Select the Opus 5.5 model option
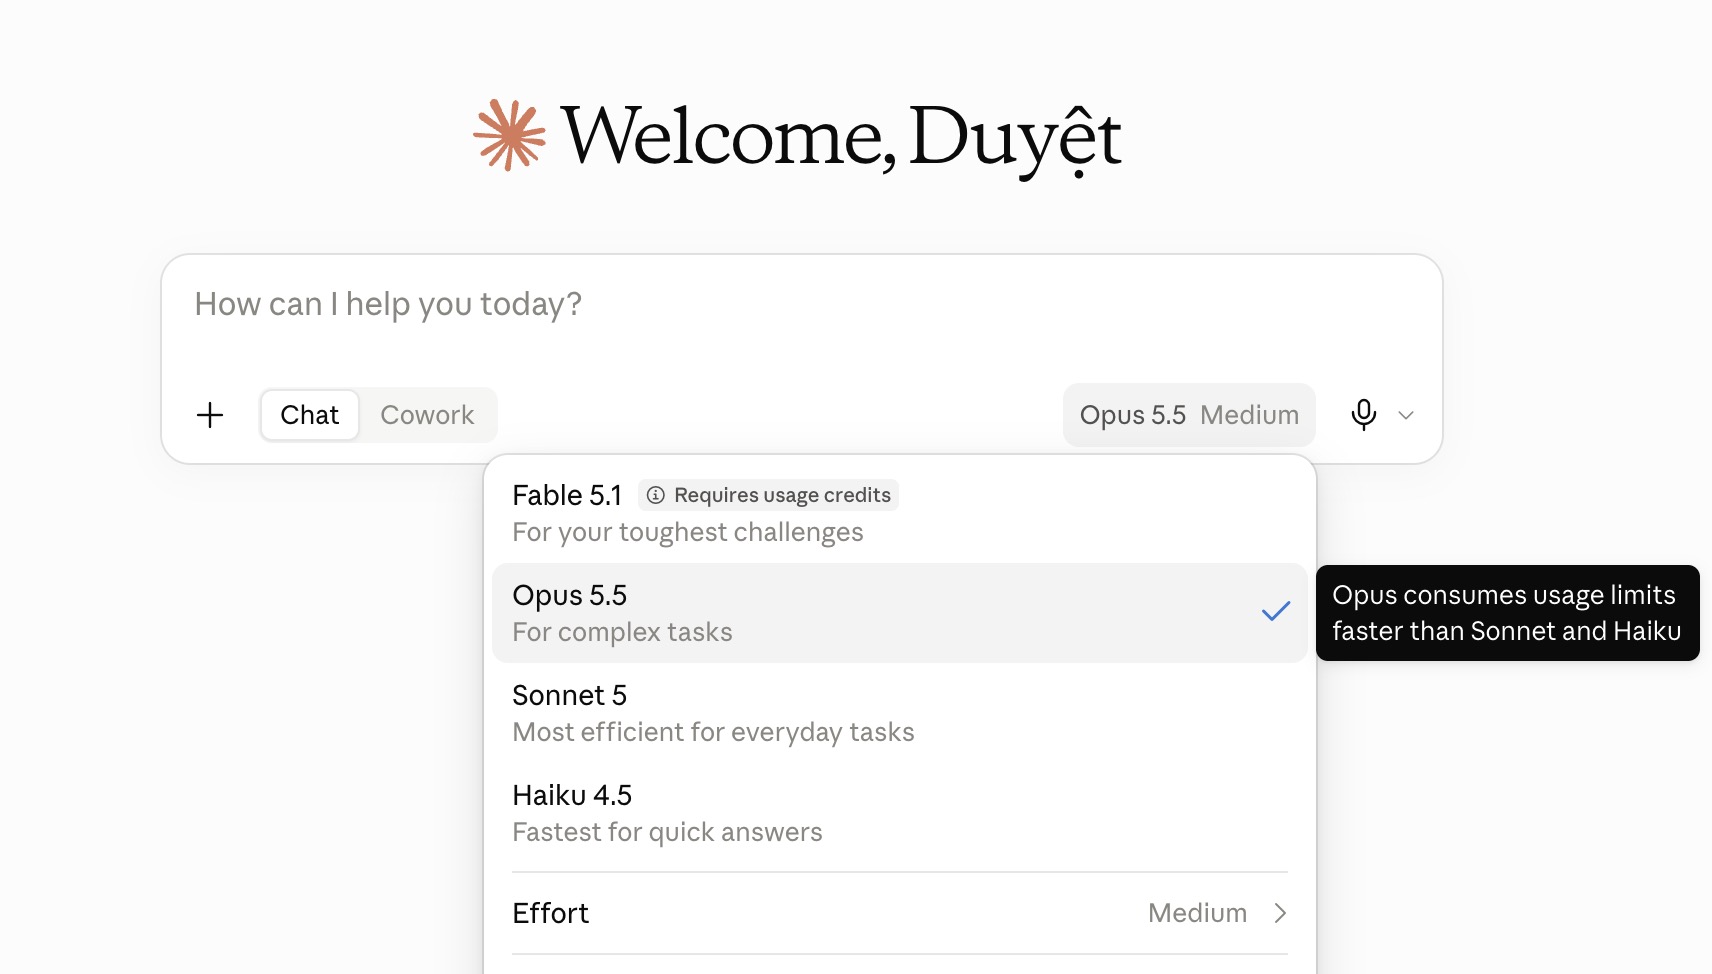Image resolution: width=1712 pixels, height=974 pixels. [x=900, y=613]
